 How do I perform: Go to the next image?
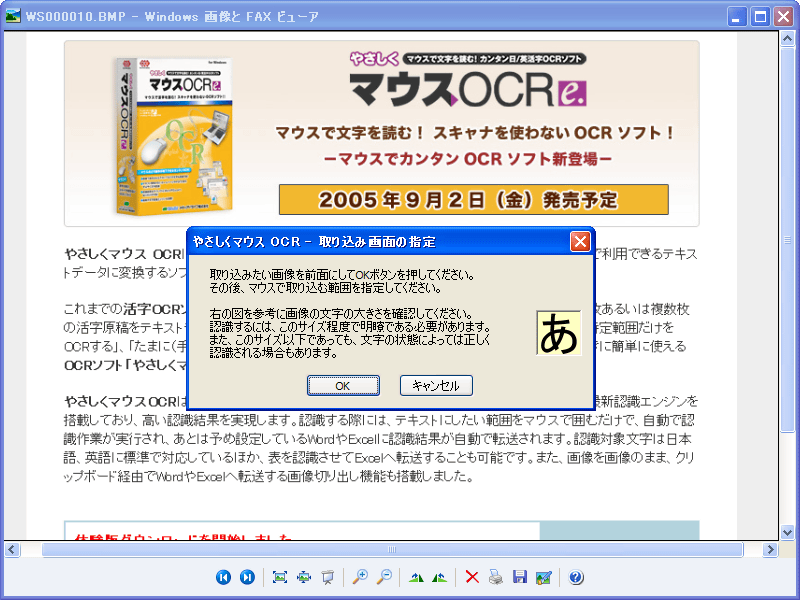(247, 577)
